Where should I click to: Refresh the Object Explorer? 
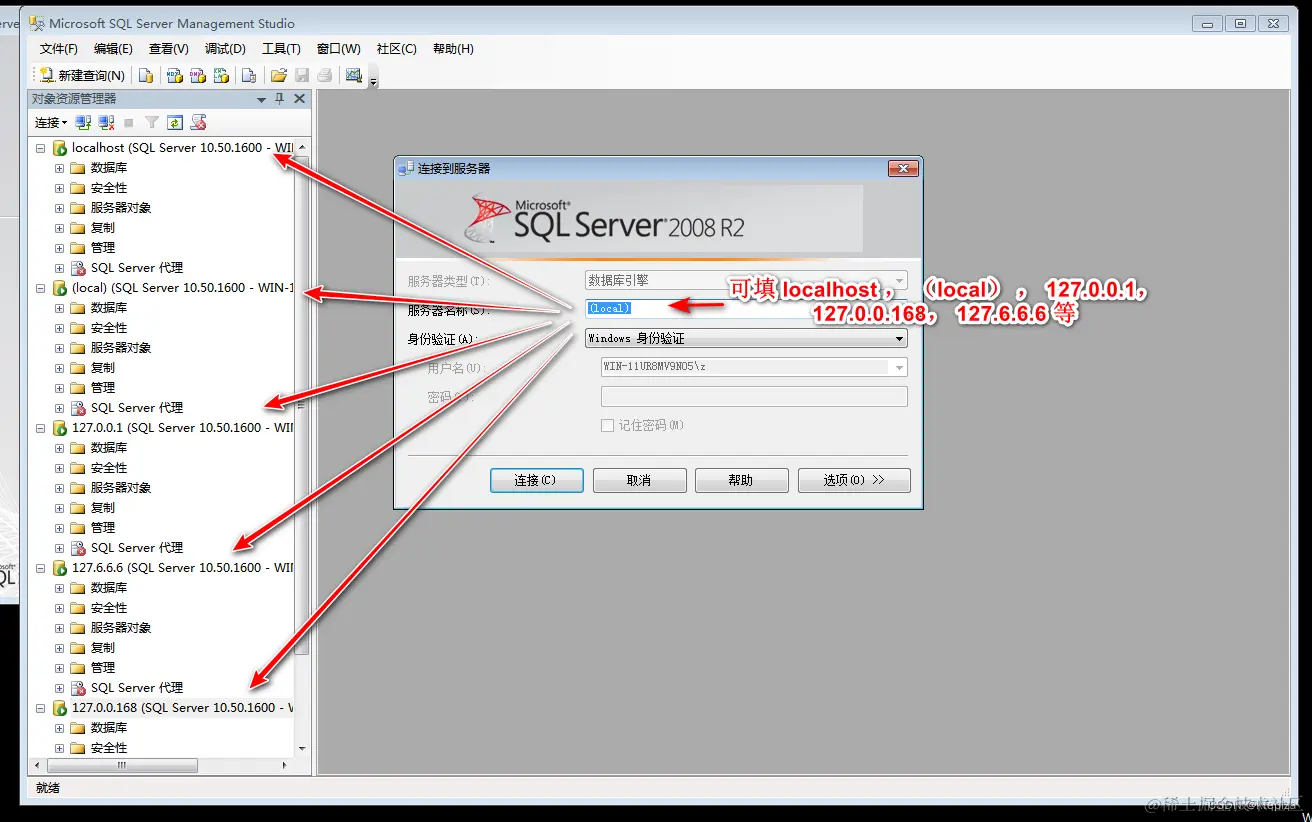pos(175,122)
